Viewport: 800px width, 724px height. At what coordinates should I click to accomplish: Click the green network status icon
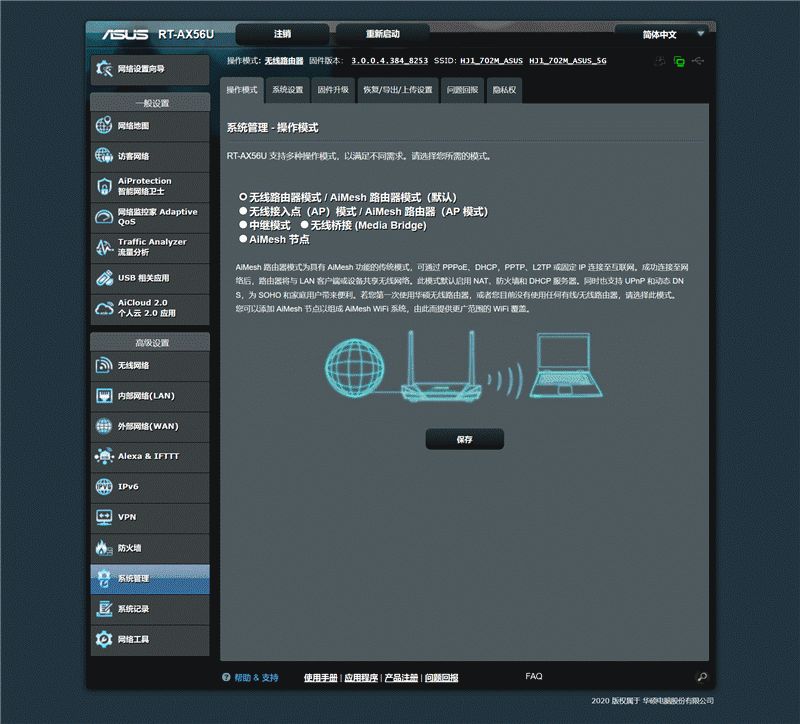[679, 61]
